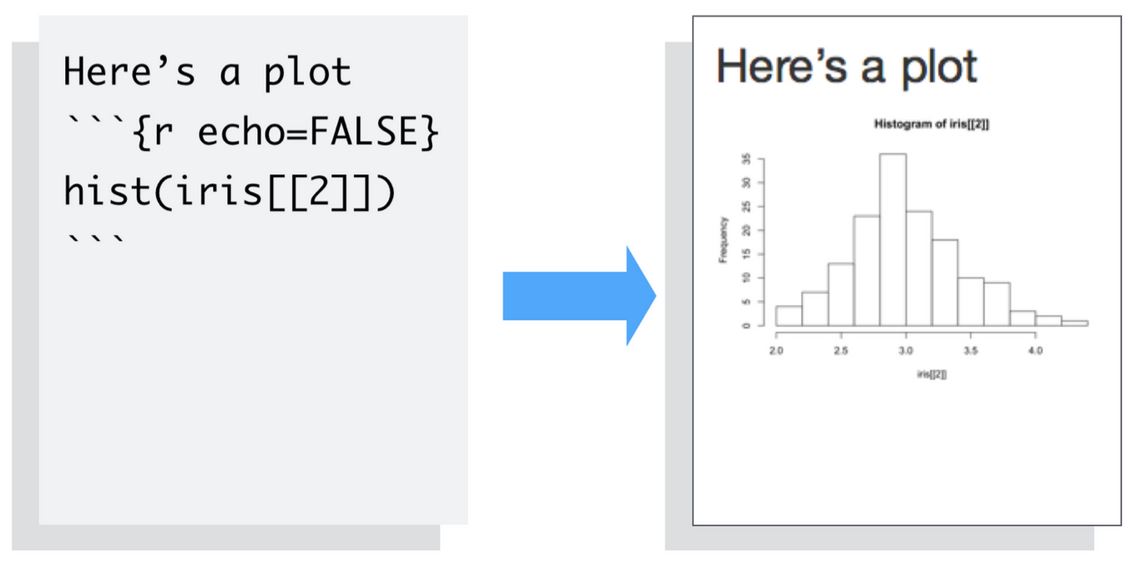The height and width of the screenshot is (567, 1134).
Task: Select the "Frequency" y-axis label
Action: tap(722, 240)
